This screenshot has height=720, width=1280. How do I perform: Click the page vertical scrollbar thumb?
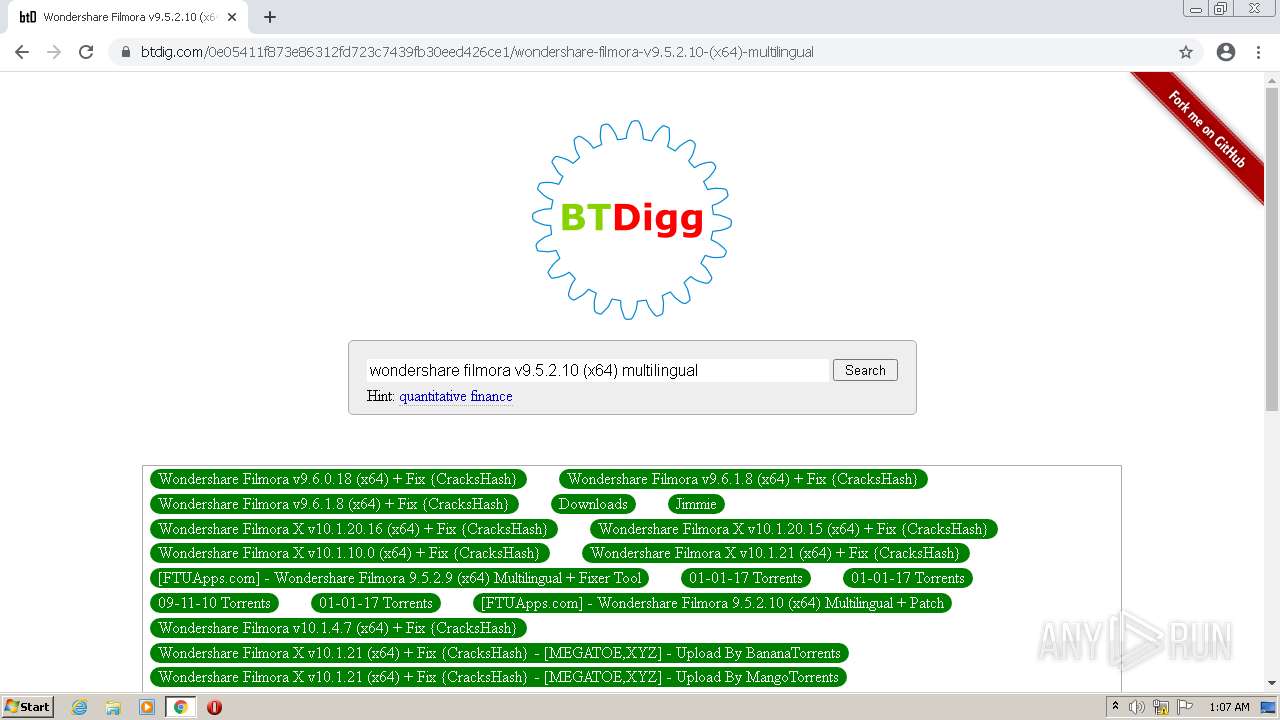[x=1272, y=250]
